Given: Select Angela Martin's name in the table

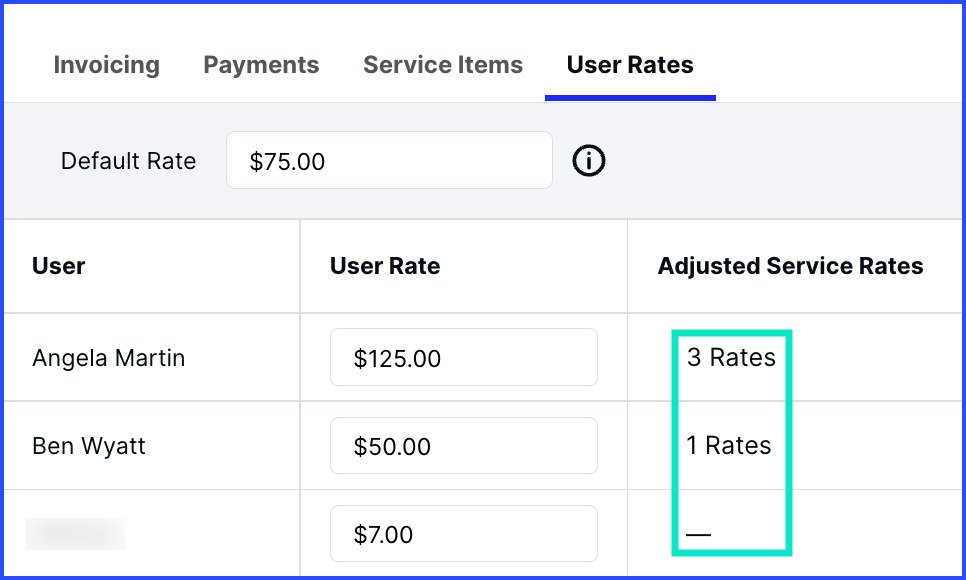Looking at the screenshot, I should point(108,357).
